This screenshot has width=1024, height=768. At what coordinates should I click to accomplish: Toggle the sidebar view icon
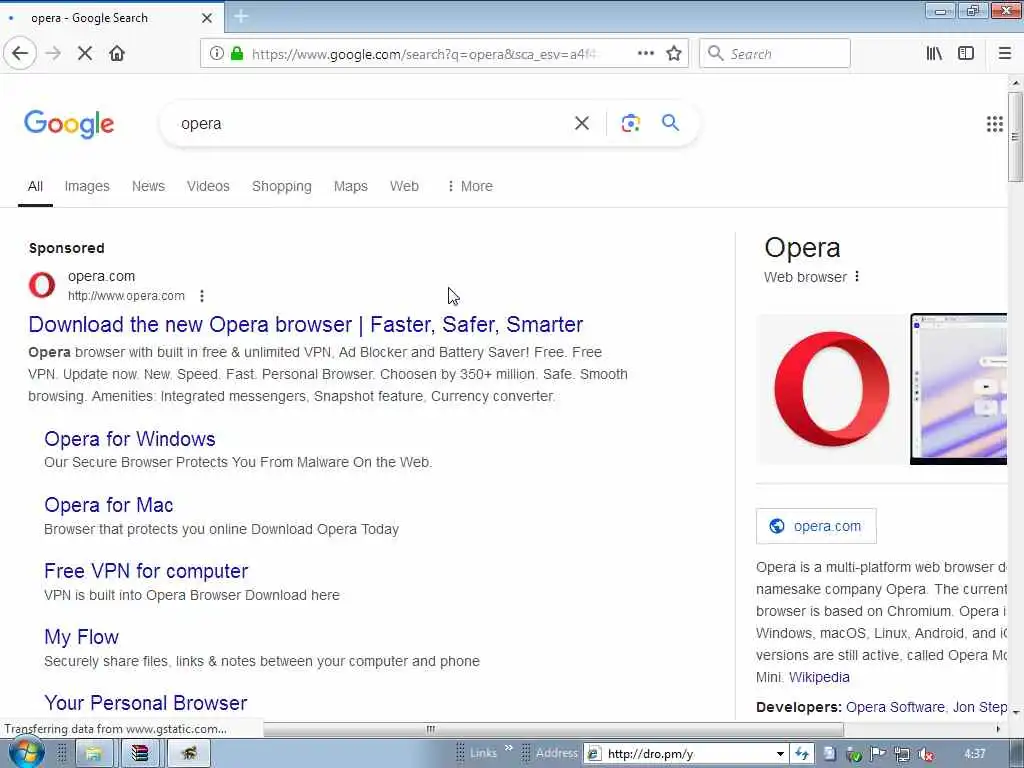[x=966, y=54]
